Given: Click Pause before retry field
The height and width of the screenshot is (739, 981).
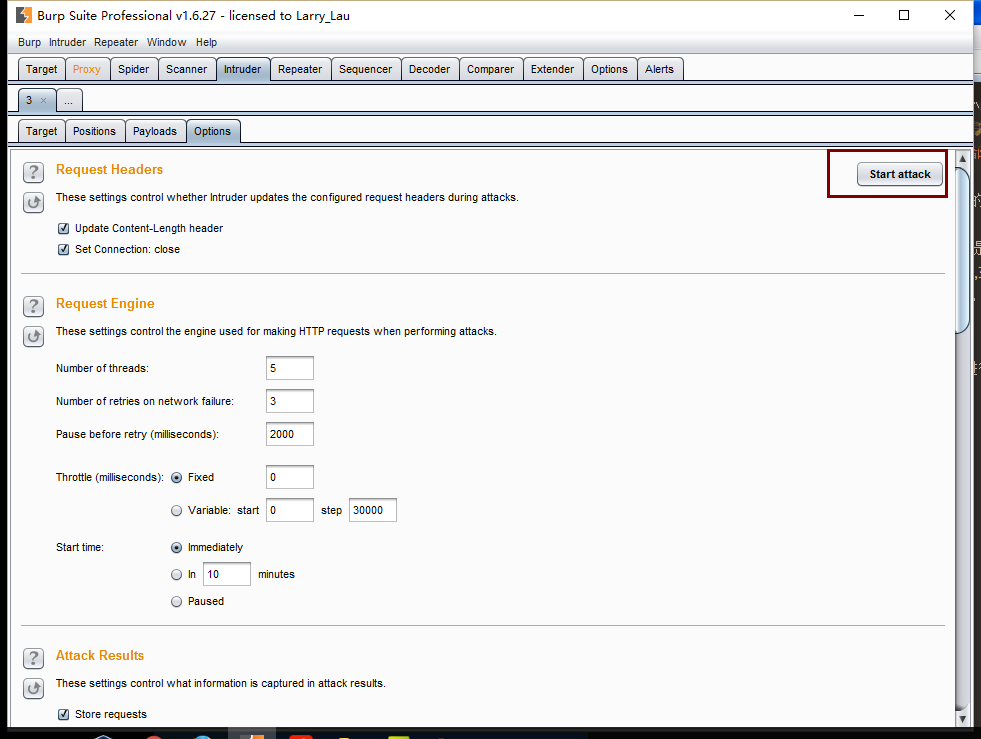Looking at the screenshot, I should click(x=290, y=434).
